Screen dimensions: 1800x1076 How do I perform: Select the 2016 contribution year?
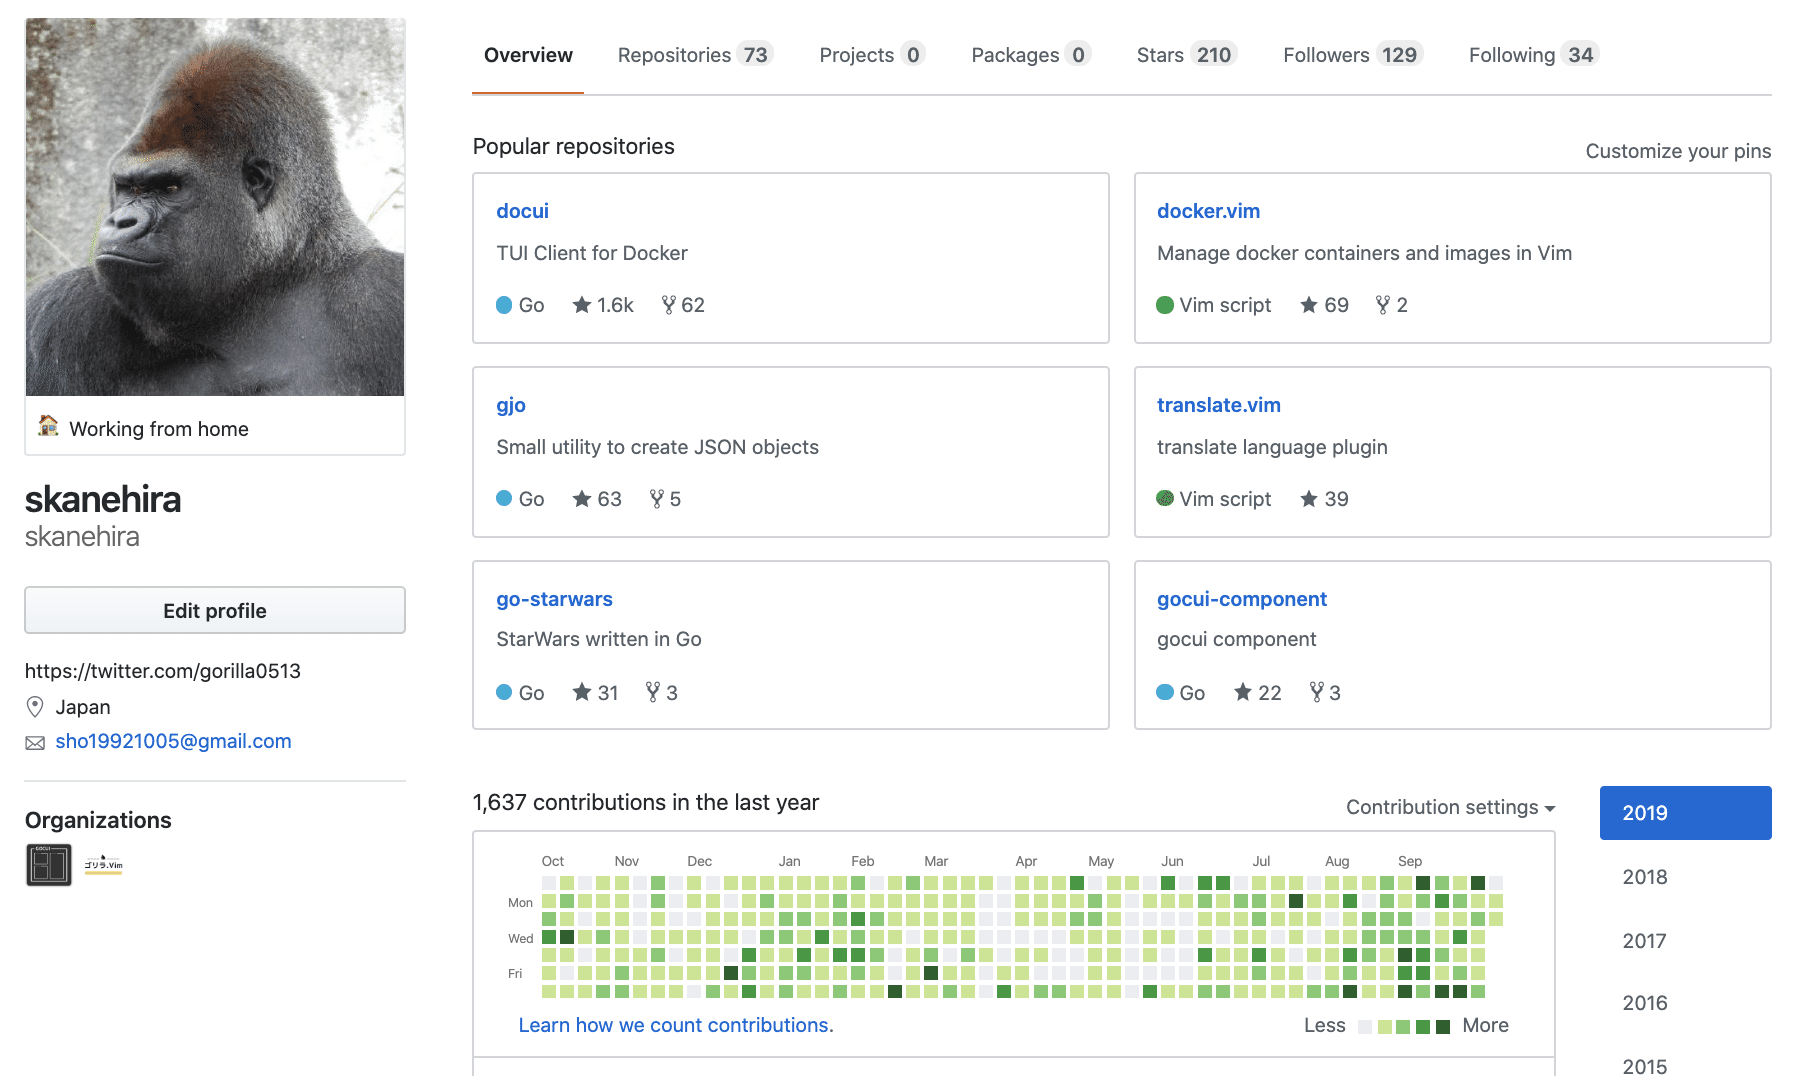point(1645,1003)
